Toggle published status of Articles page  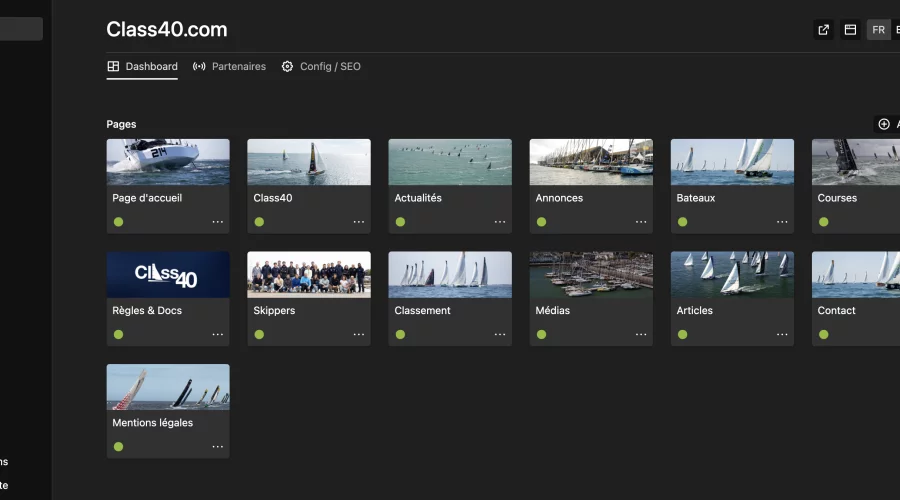point(682,335)
